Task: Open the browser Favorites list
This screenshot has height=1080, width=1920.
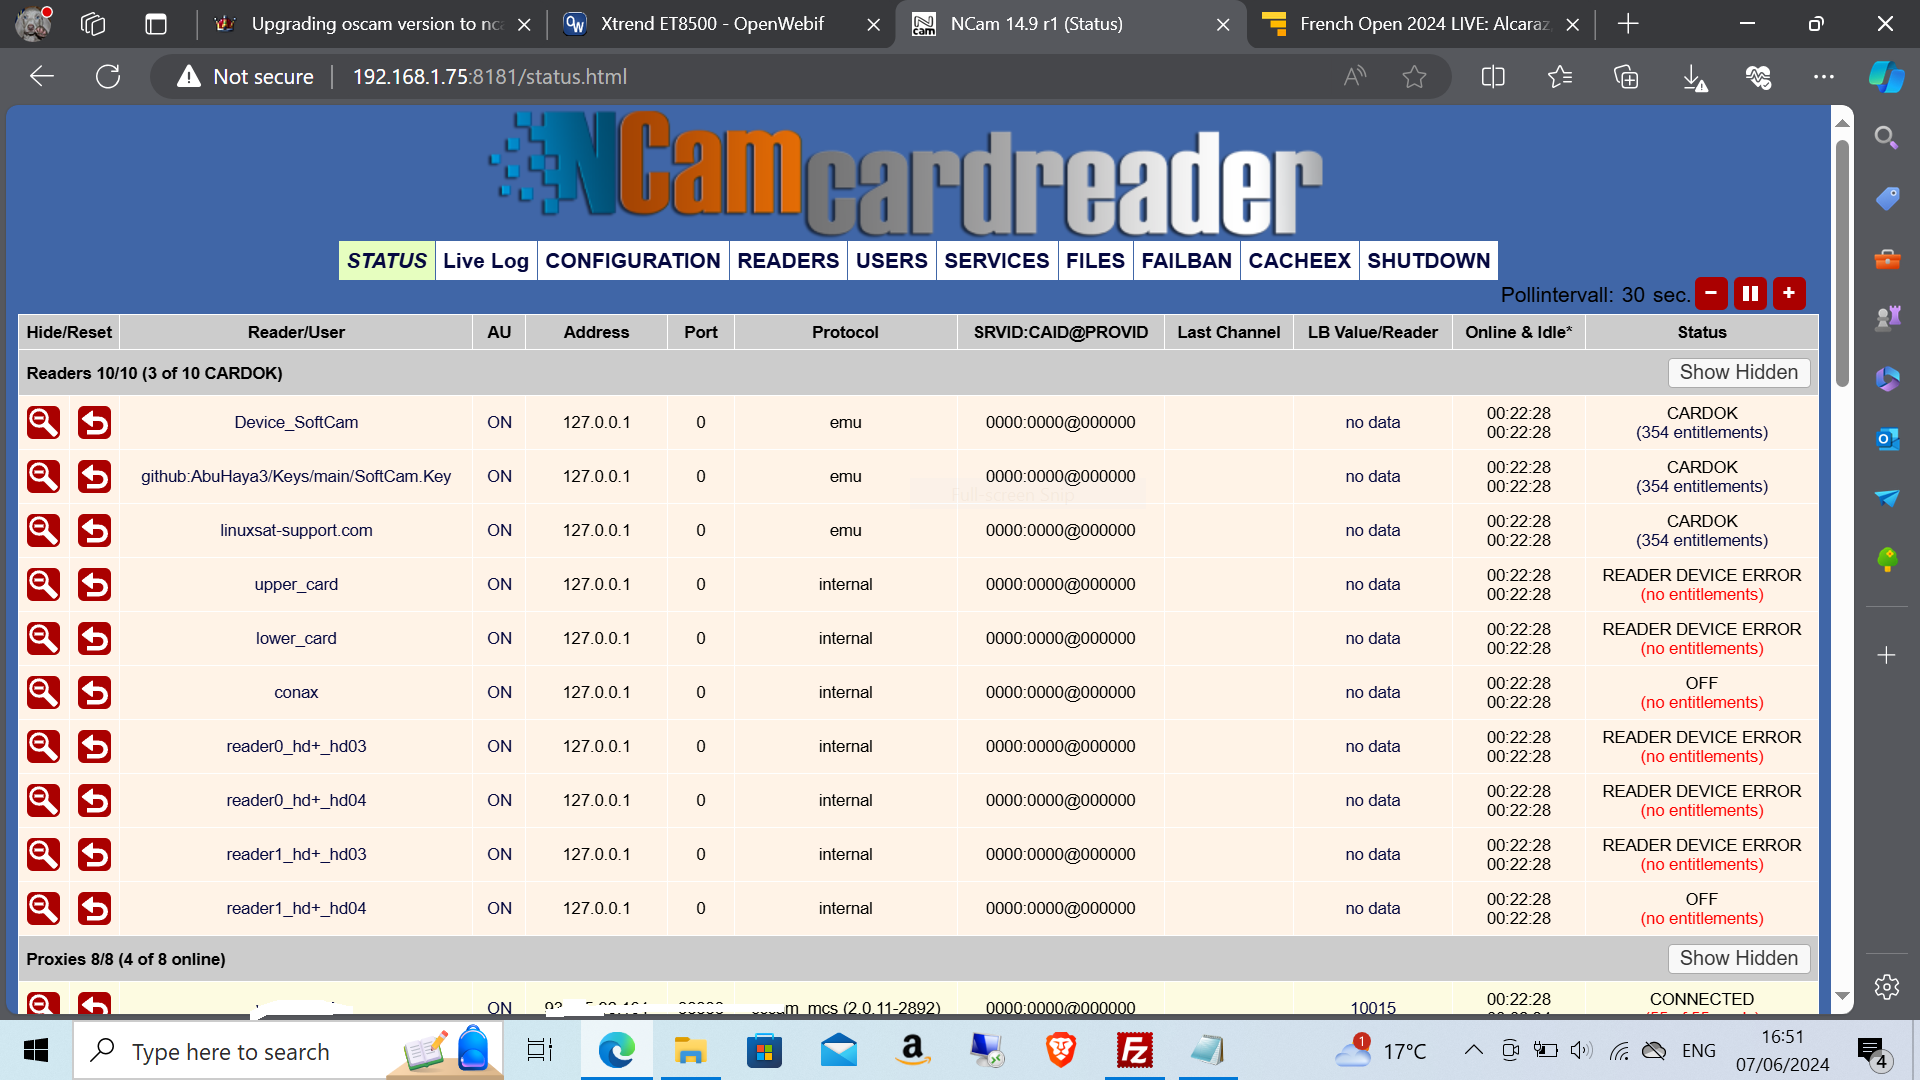Action: click(1560, 77)
